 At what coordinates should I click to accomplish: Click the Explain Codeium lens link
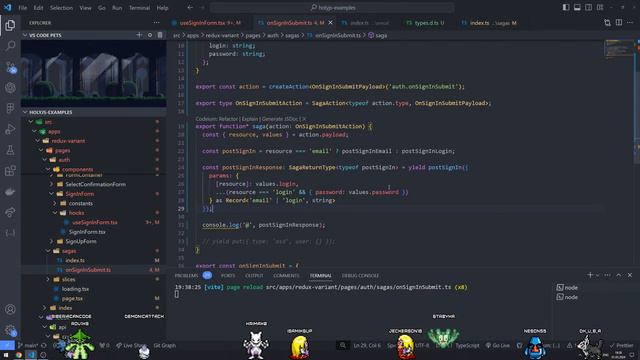tap(250, 119)
